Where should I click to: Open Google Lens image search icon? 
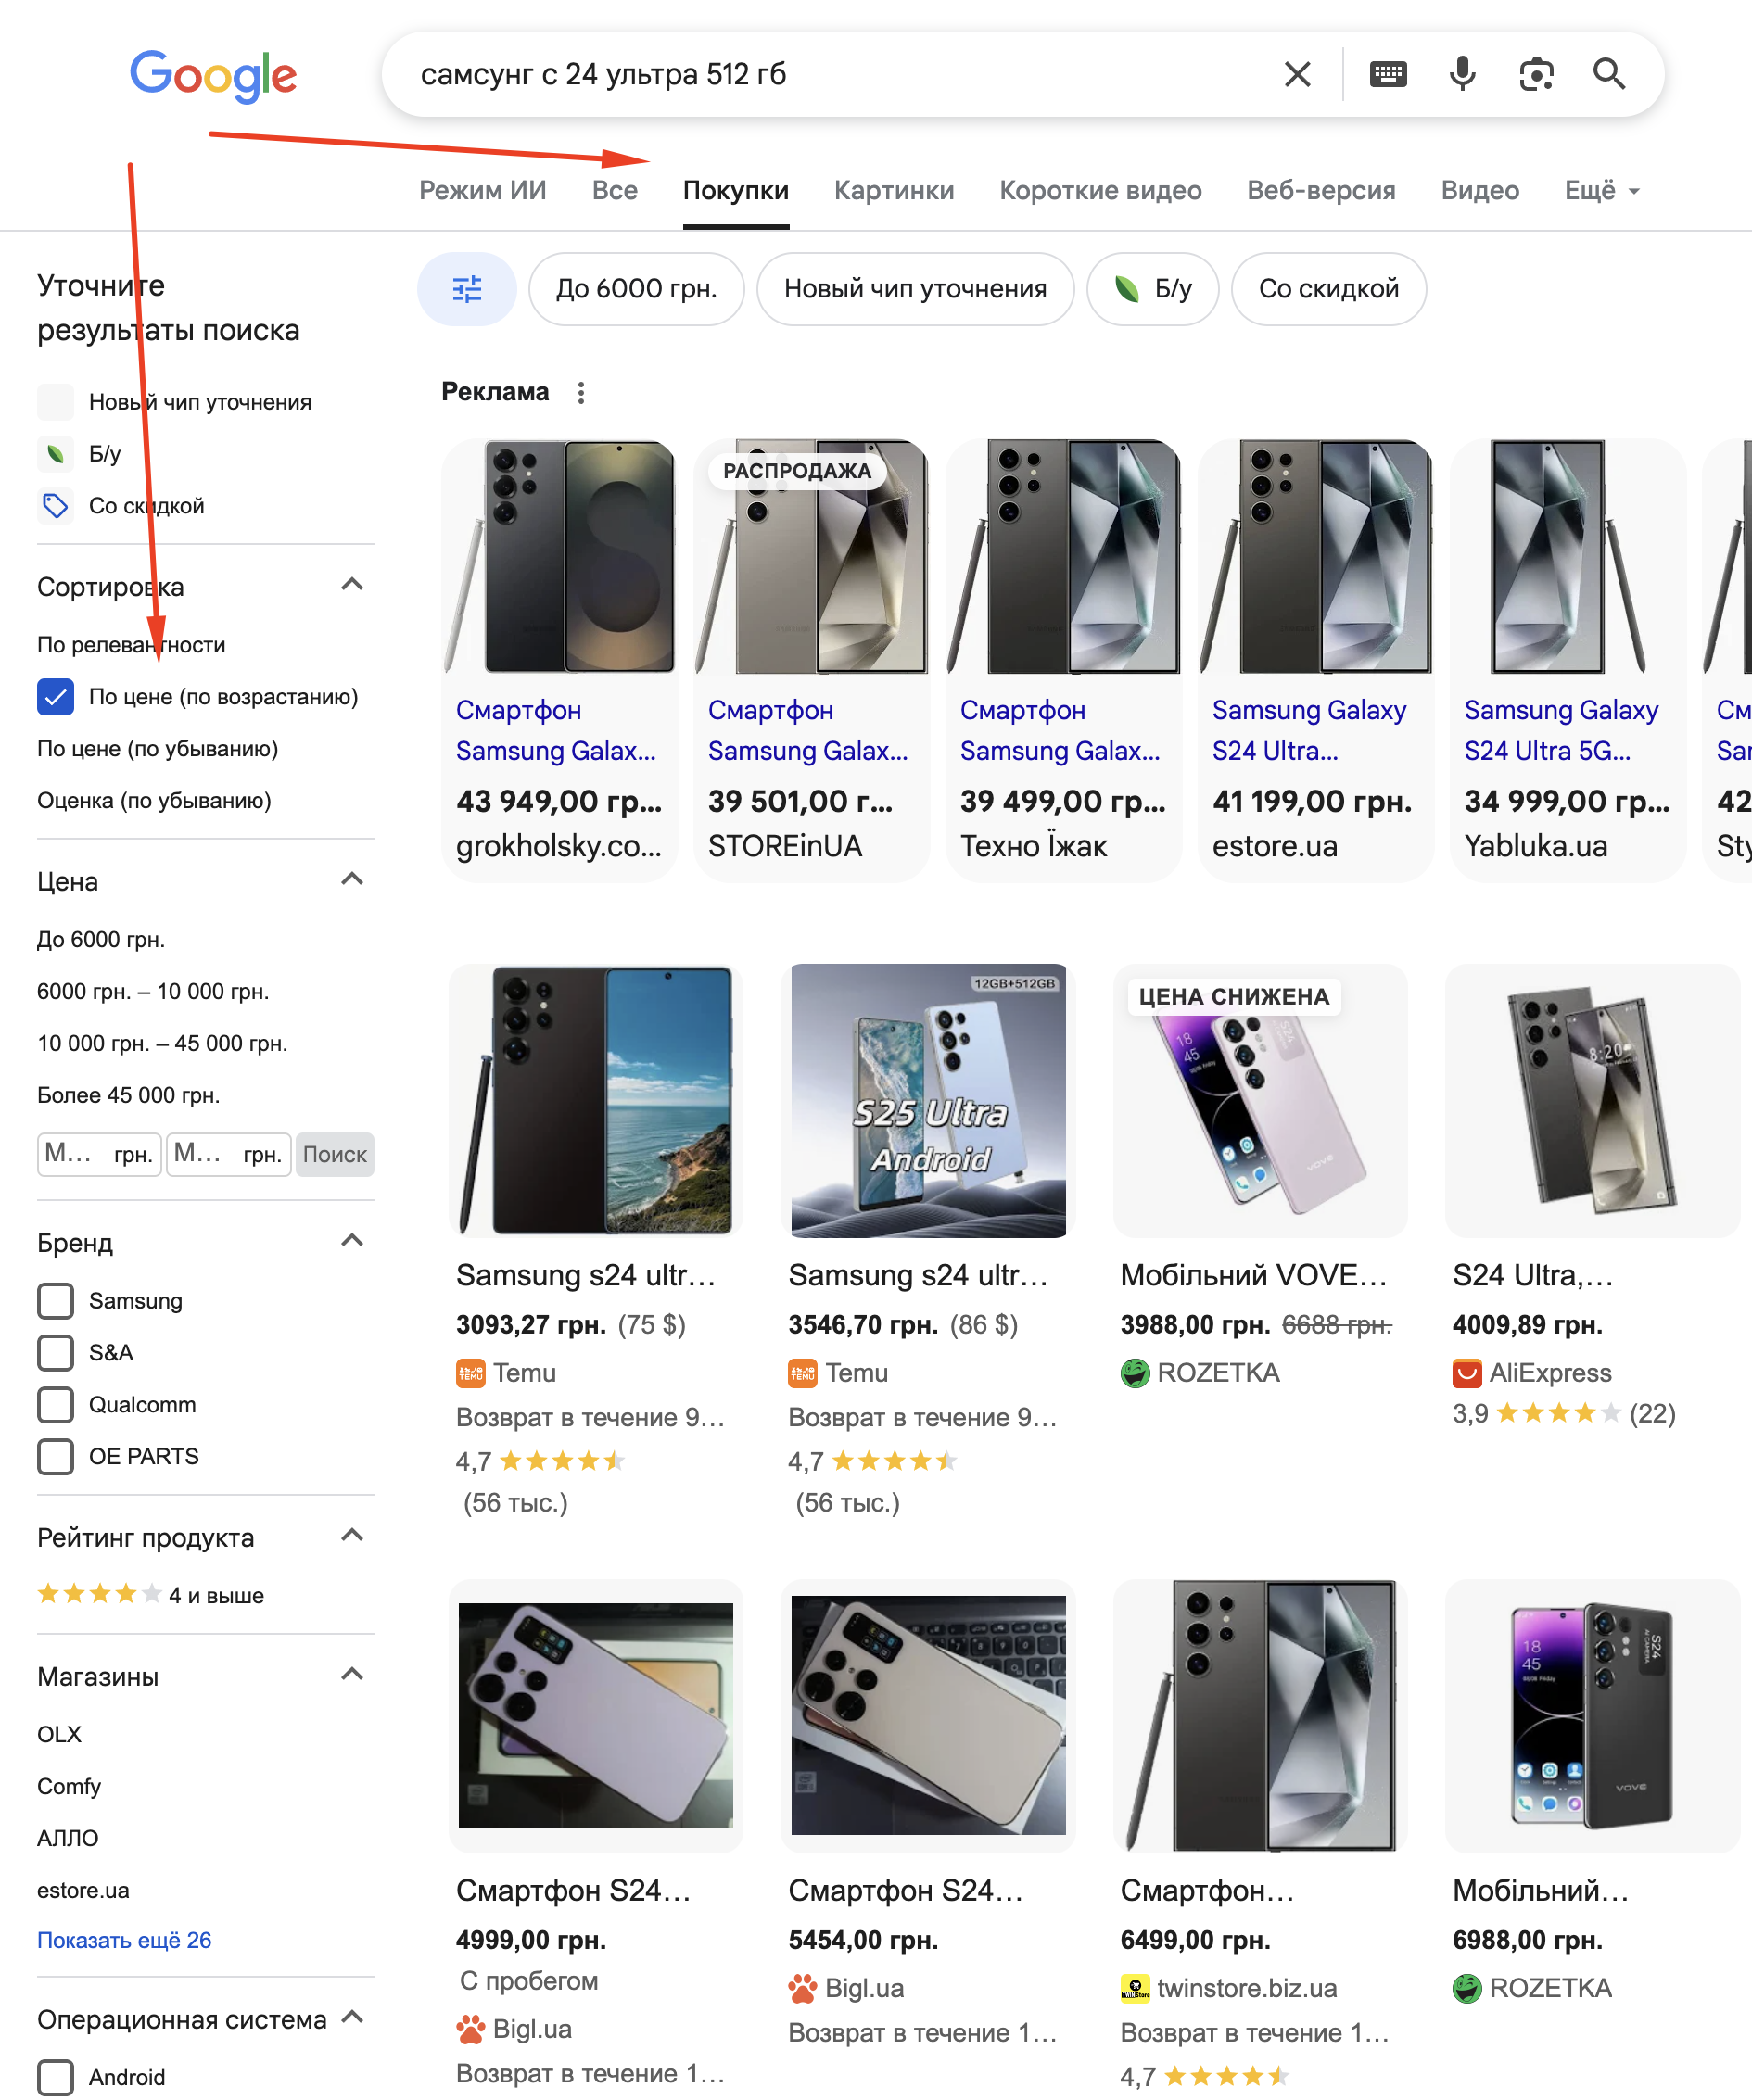1536,74
